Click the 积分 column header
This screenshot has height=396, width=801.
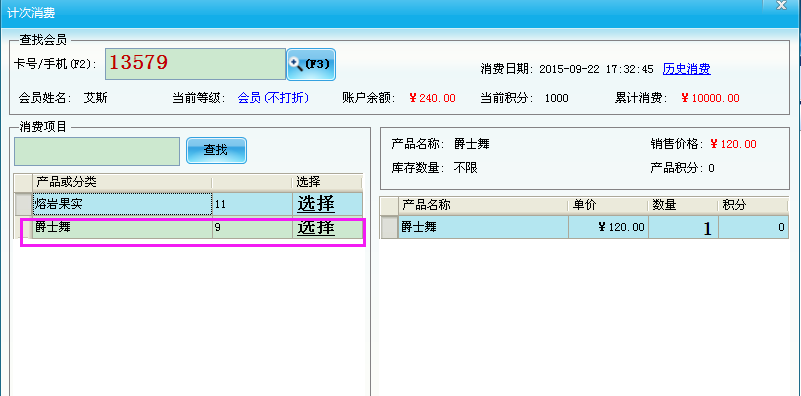pyautogui.click(x=753, y=205)
